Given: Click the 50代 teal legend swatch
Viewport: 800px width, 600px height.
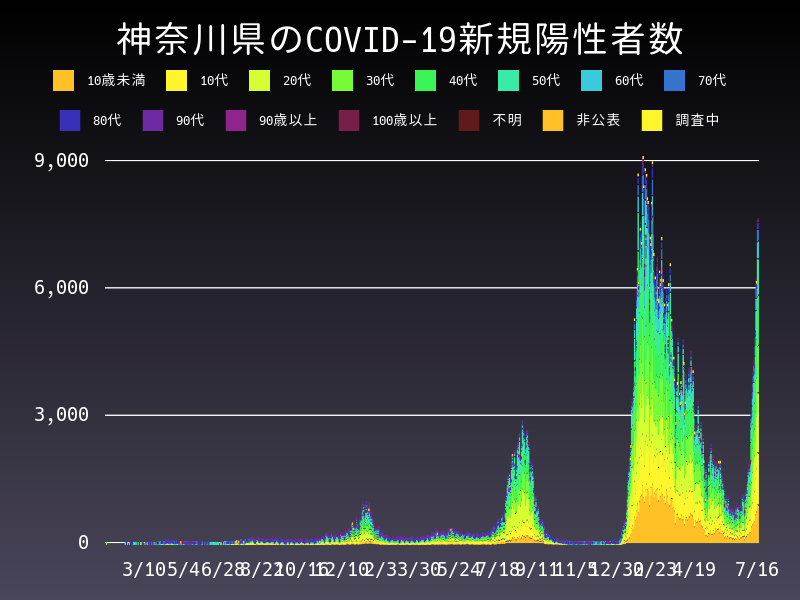Looking at the screenshot, I should coord(508,80).
